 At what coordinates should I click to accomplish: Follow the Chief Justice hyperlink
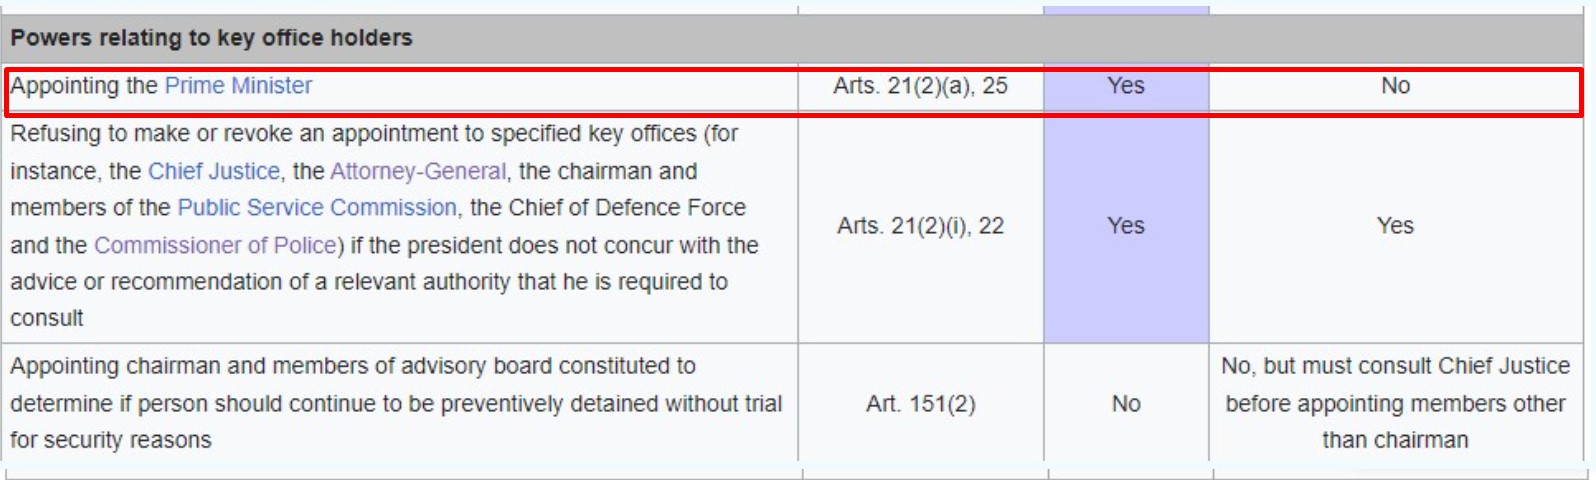213,171
